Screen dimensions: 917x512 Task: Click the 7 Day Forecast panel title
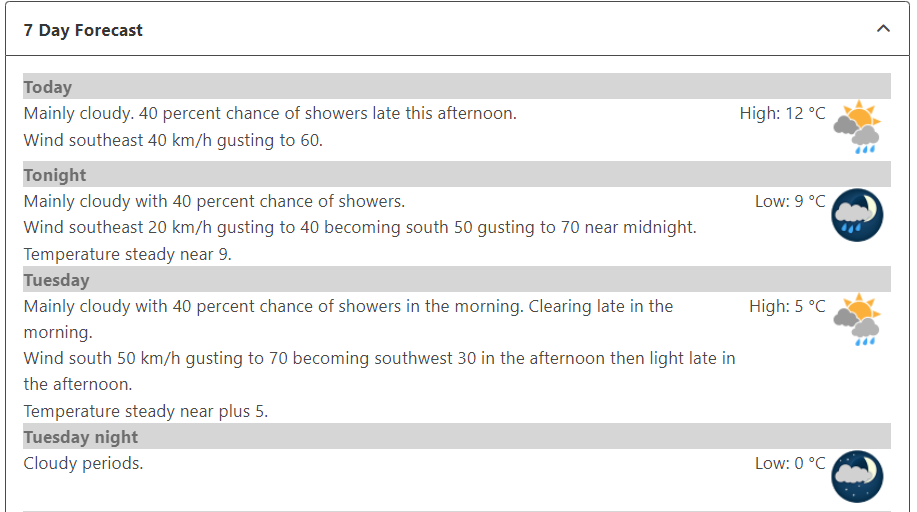(83, 30)
